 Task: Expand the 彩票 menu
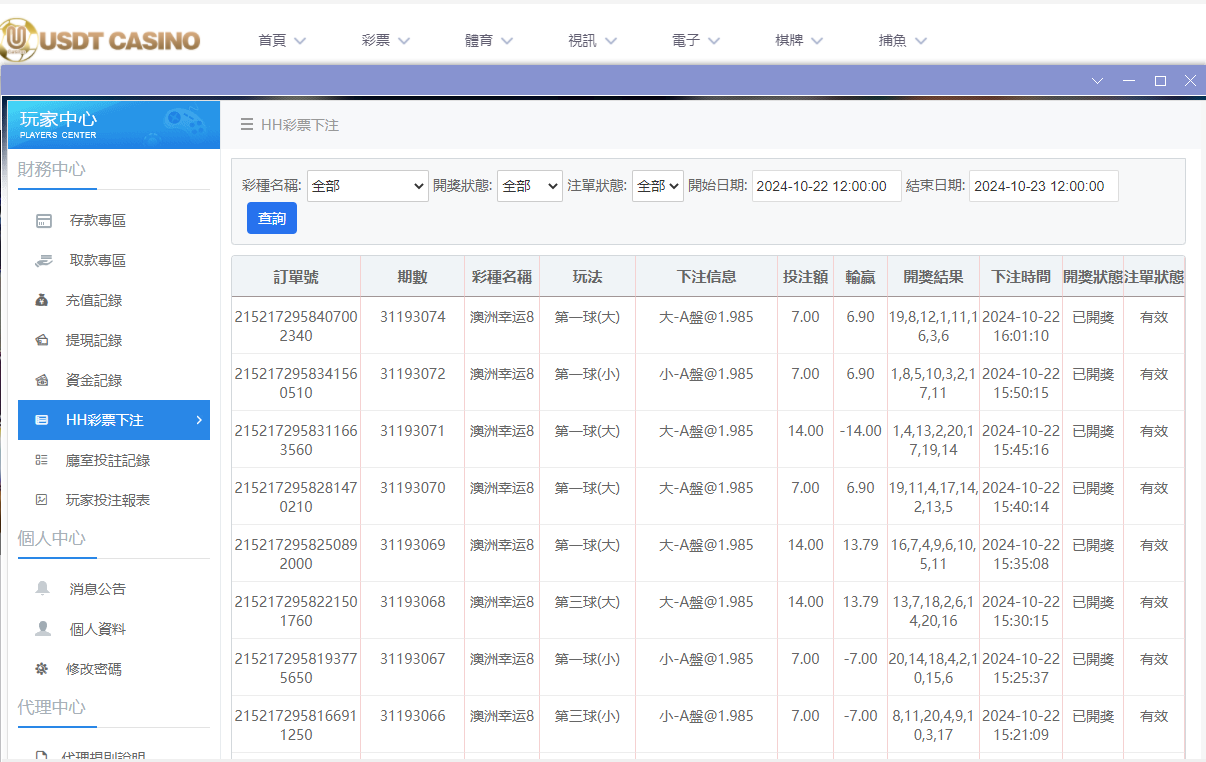click(x=385, y=41)
